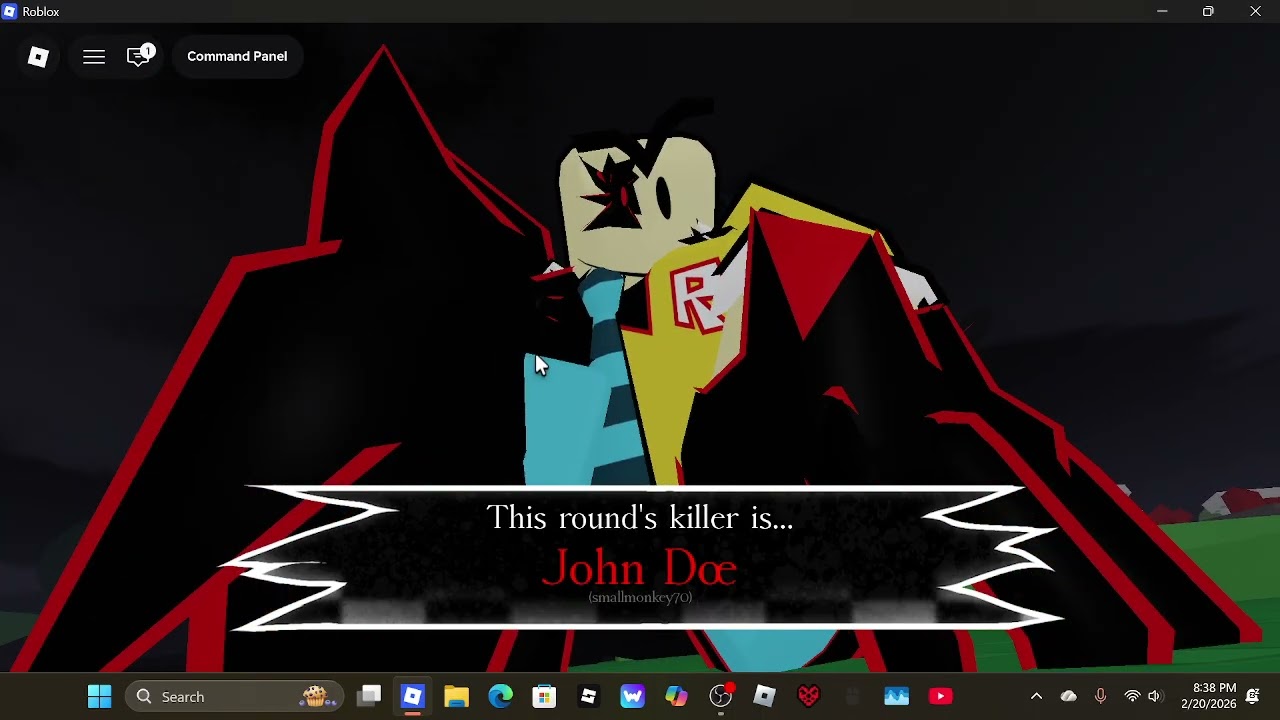Open YouTube from the taskbar
1280x720 pixels.
pyautogui.click(x=940, y=697)
